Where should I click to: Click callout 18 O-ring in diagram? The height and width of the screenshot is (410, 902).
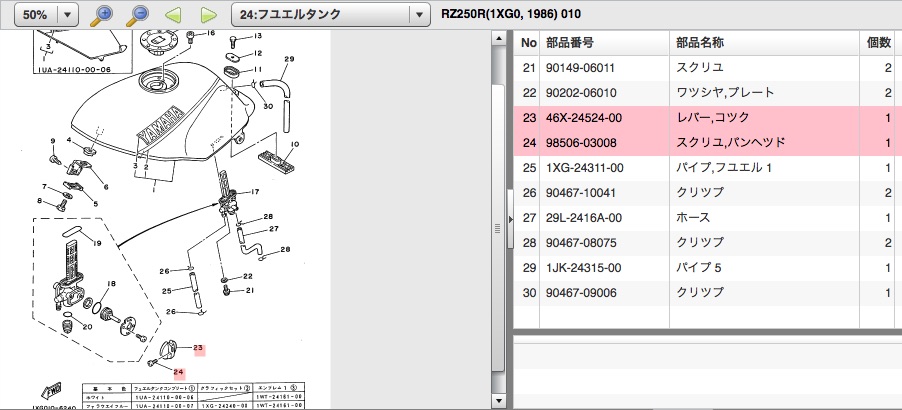click(x=112, y=283)
